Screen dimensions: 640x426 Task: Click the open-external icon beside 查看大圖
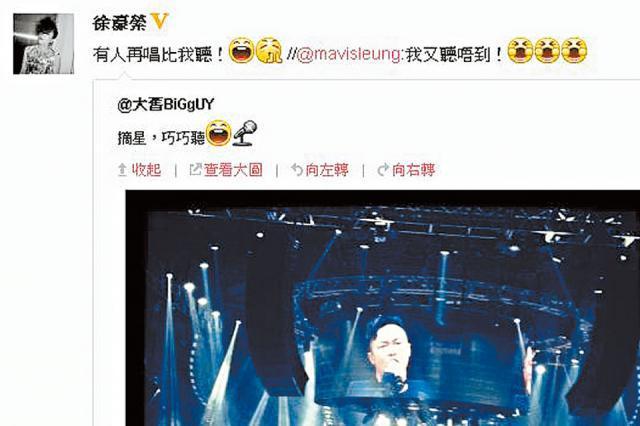(x=196, y=170)
